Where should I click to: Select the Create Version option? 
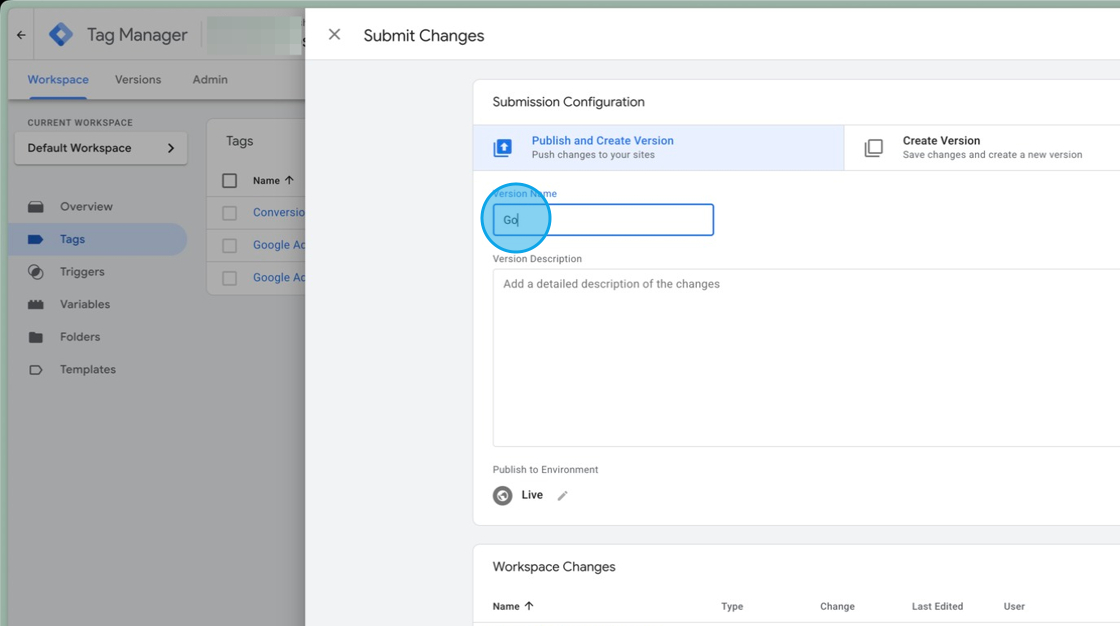[x=941, y=146]
